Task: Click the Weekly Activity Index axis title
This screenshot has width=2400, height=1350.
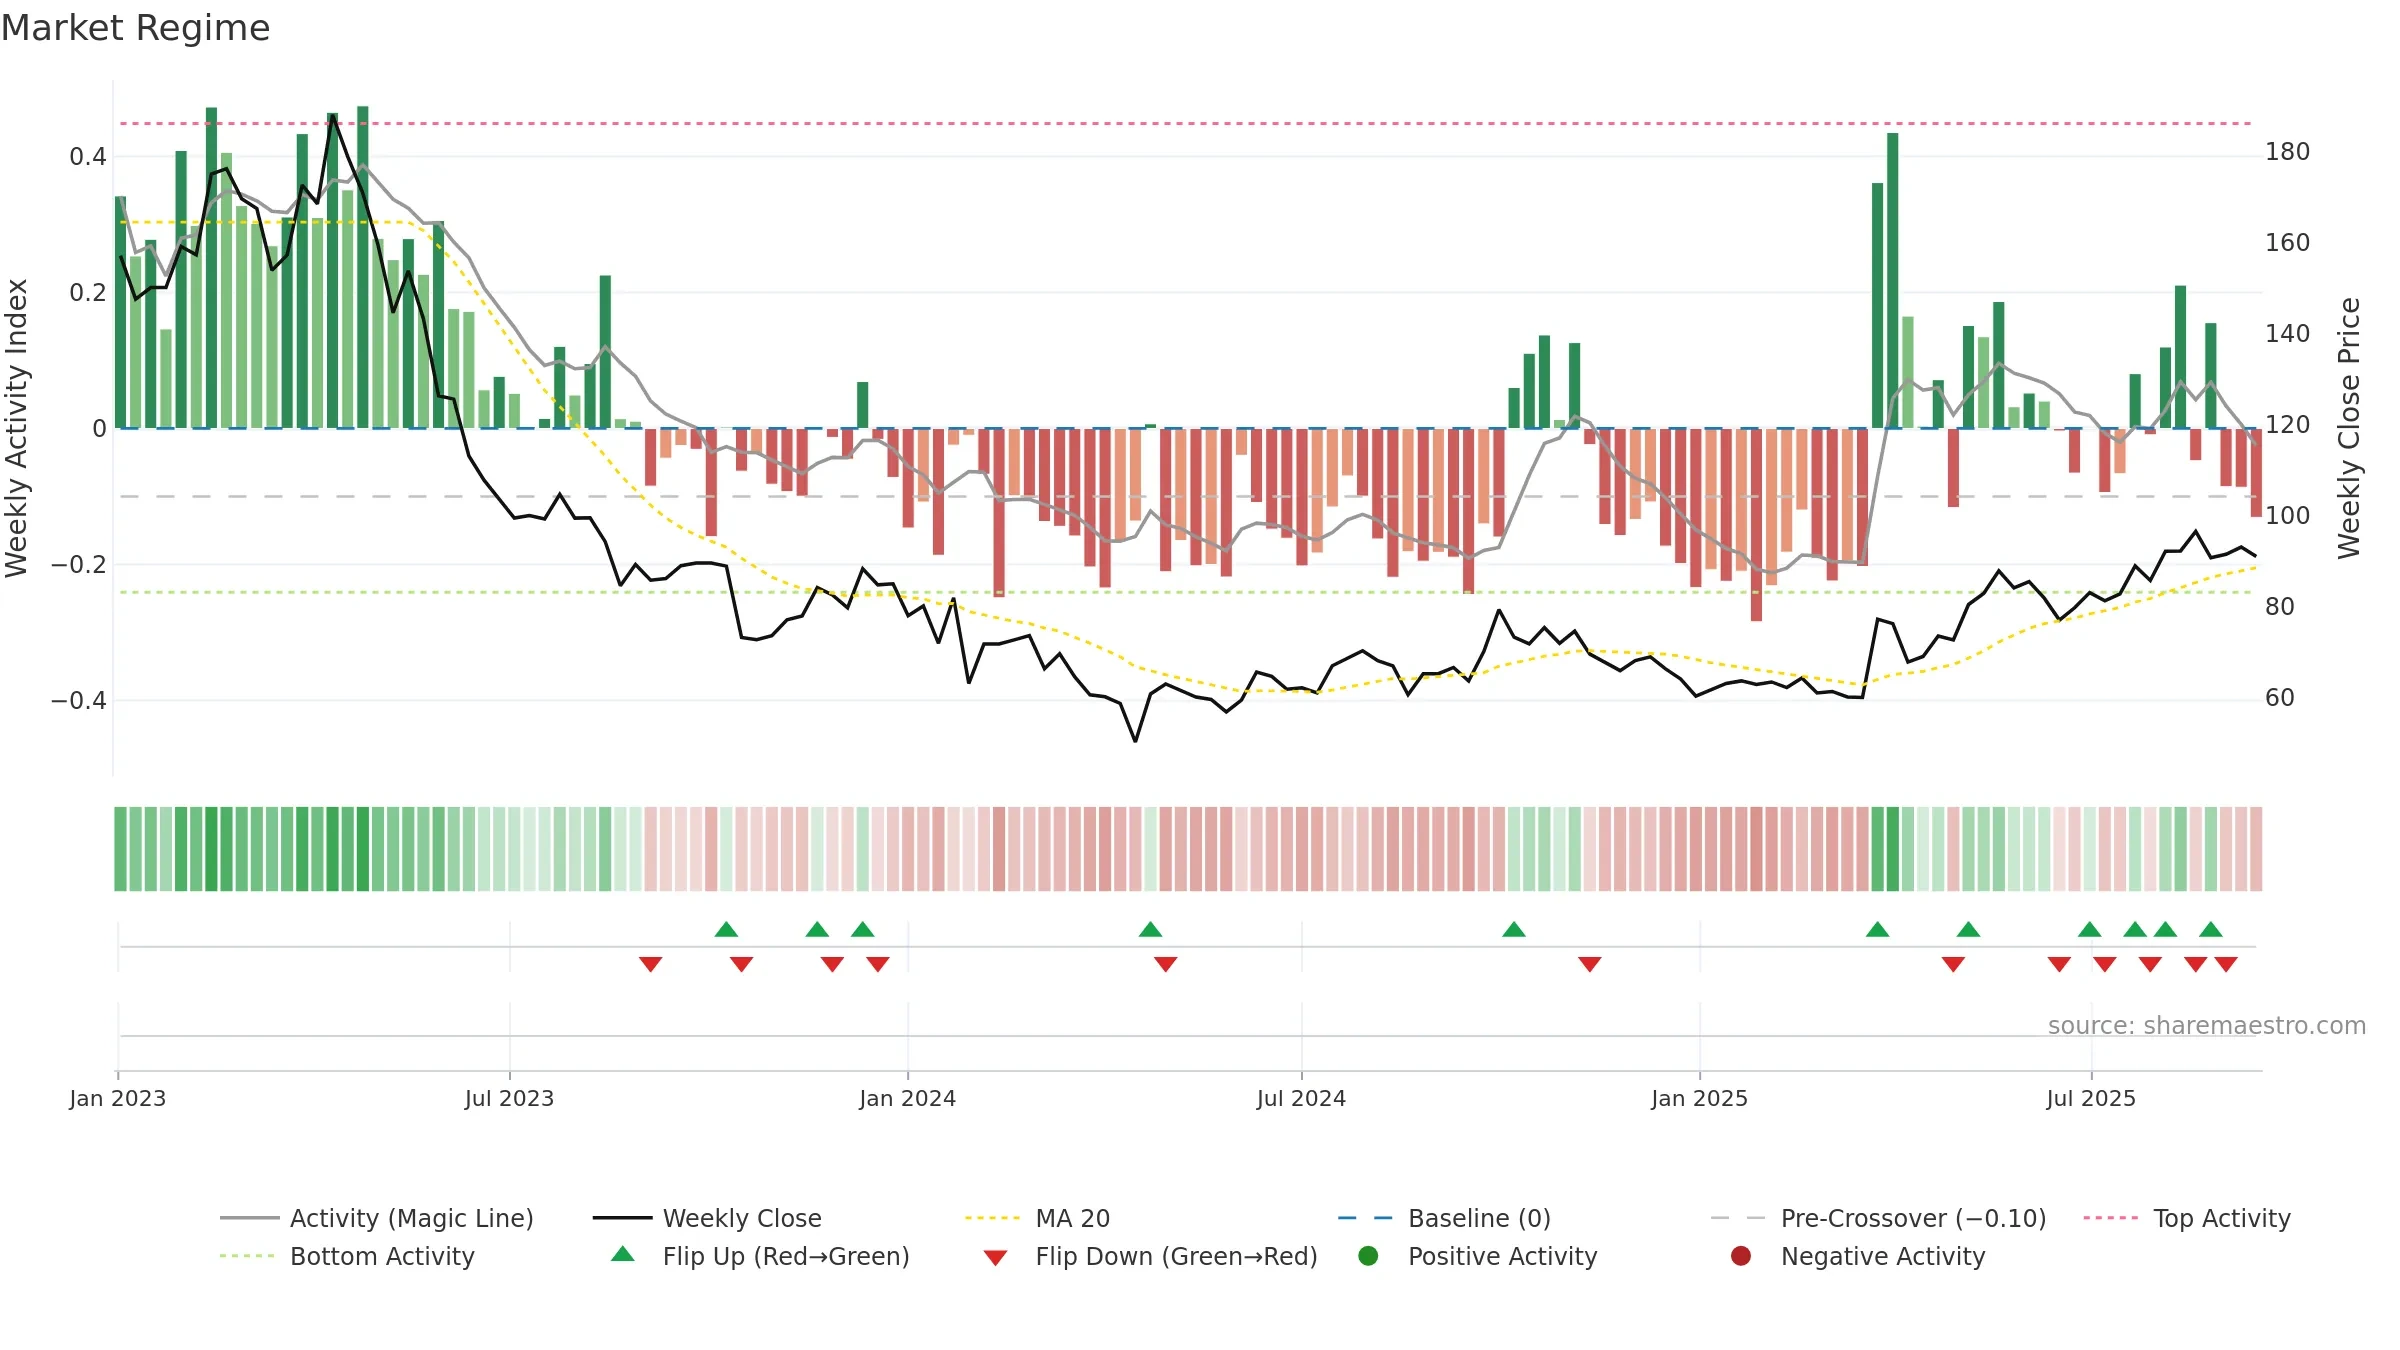Action: (16, 428)
